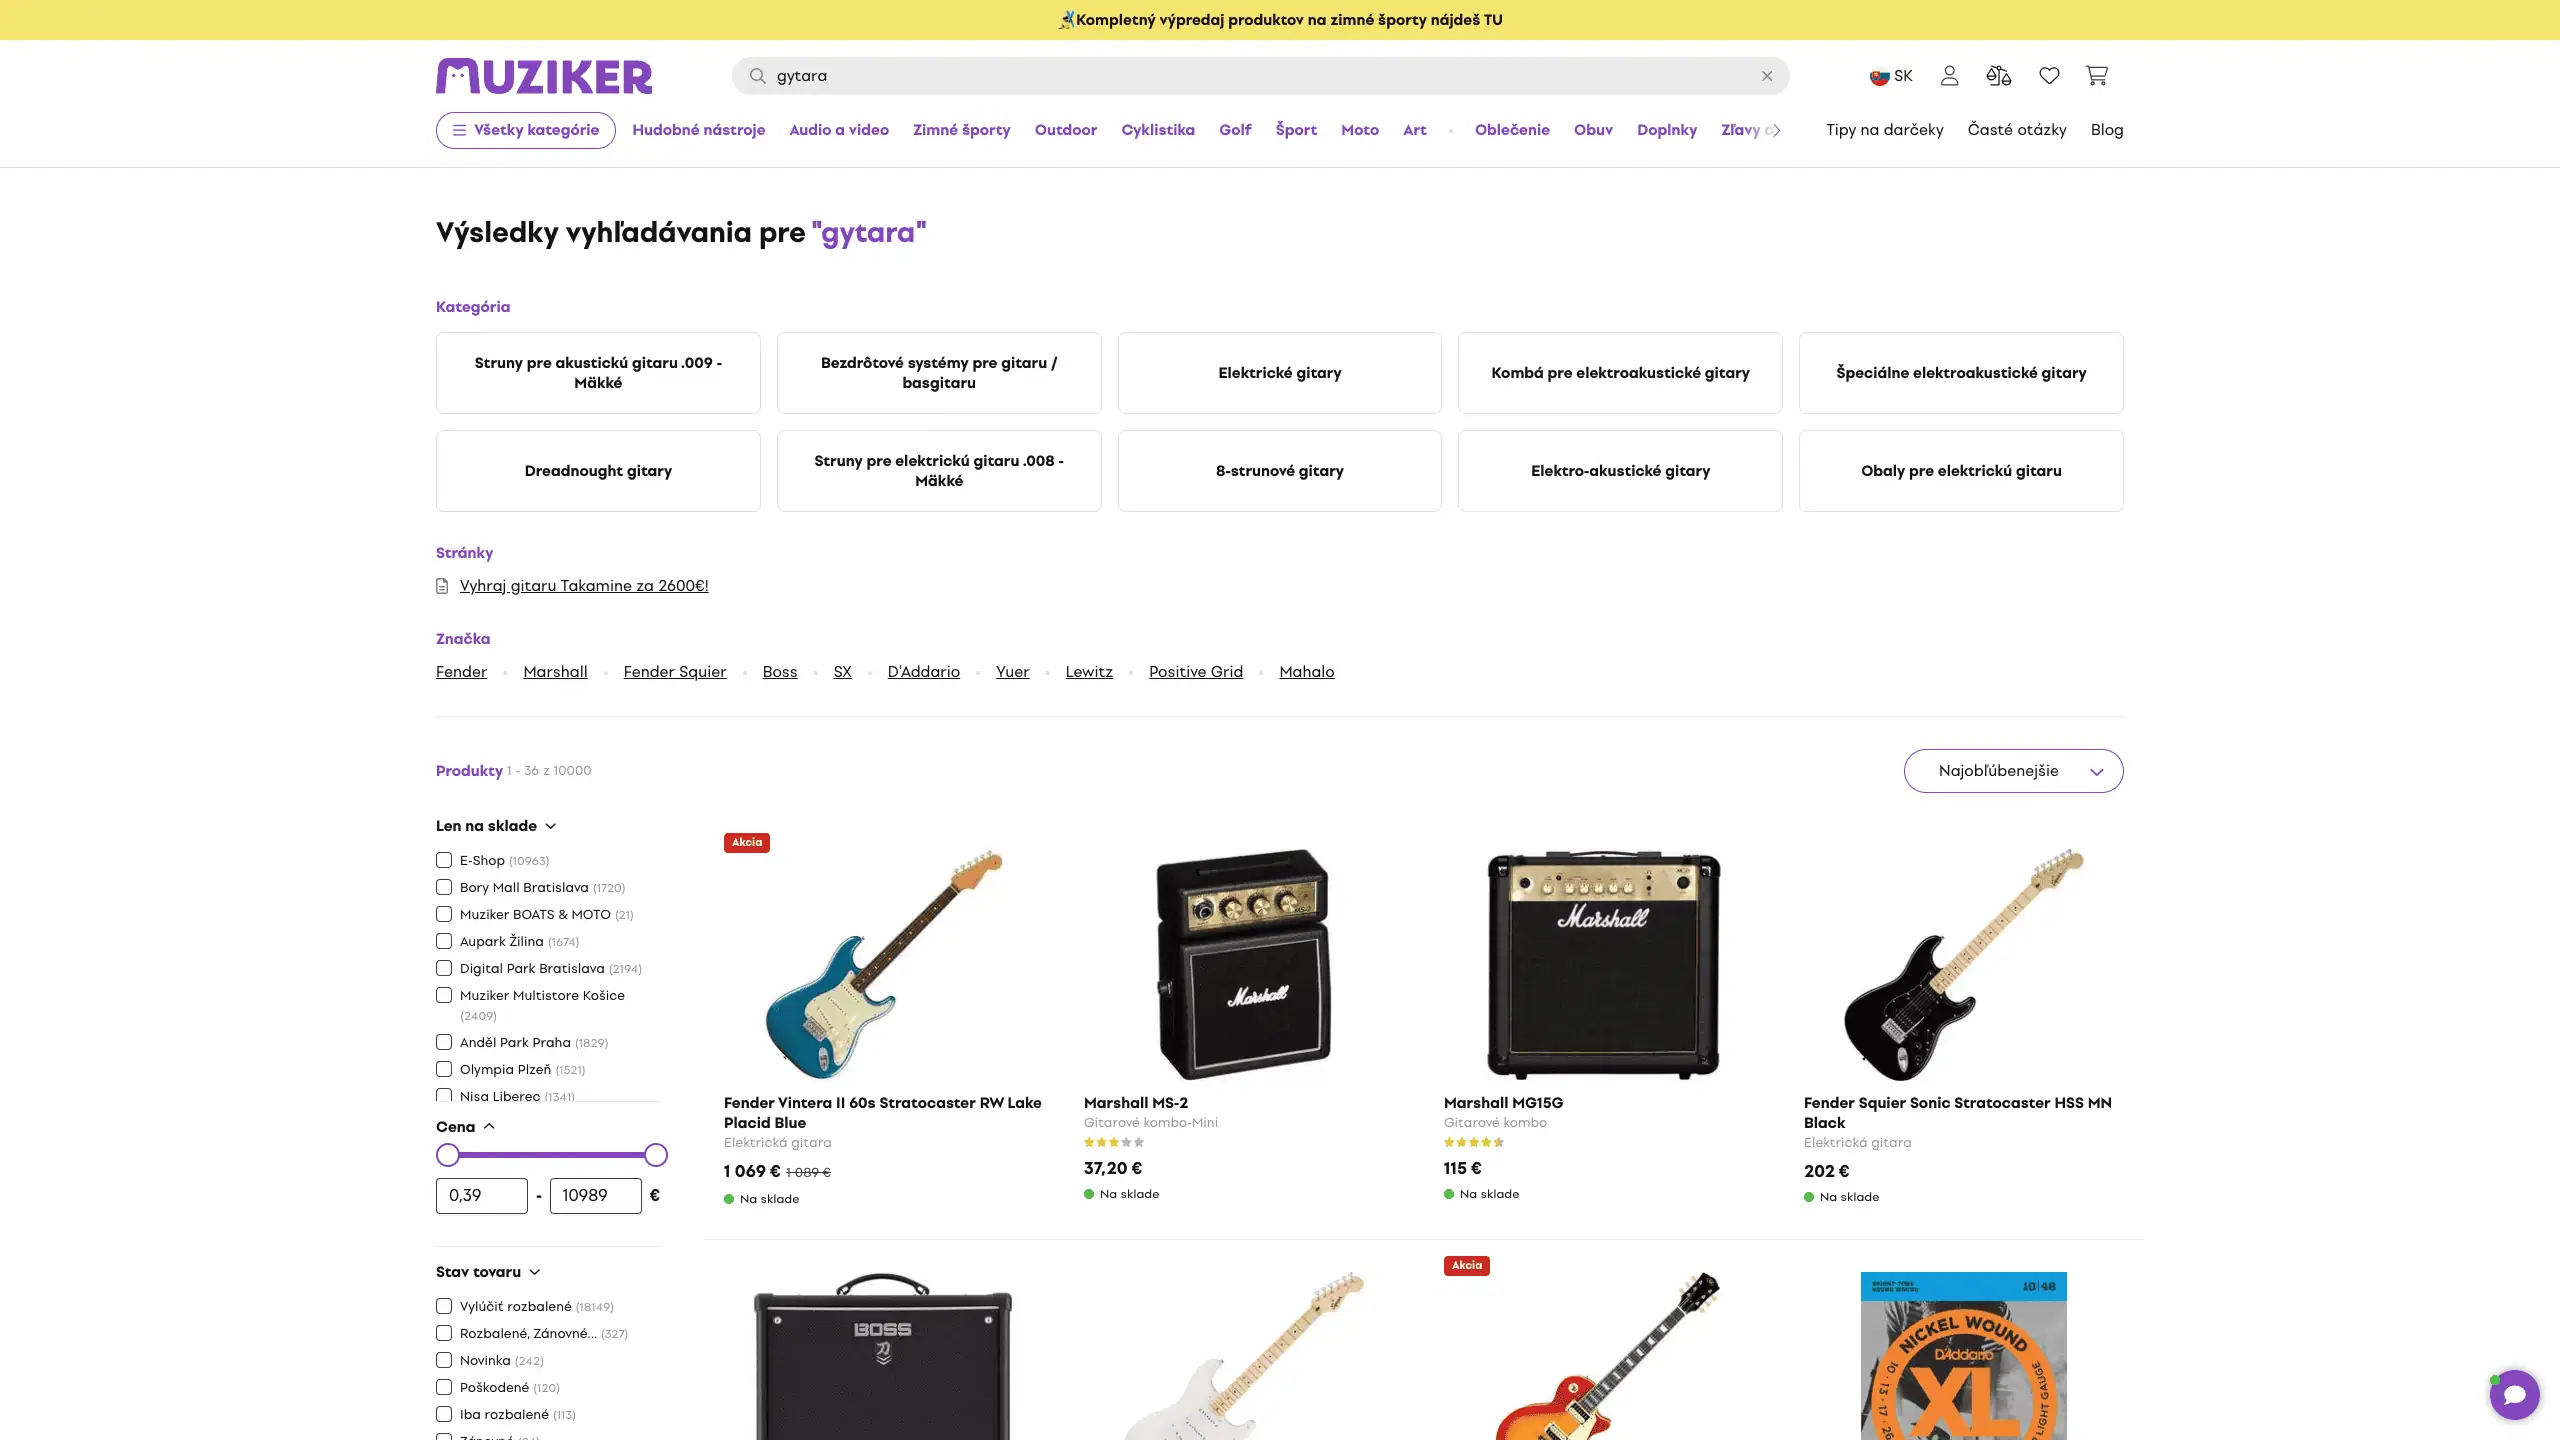The image size is (2560, 1440).
Task: Tick the Bory Mall Bratislava checkbox
Action: (x=444, y=887)
